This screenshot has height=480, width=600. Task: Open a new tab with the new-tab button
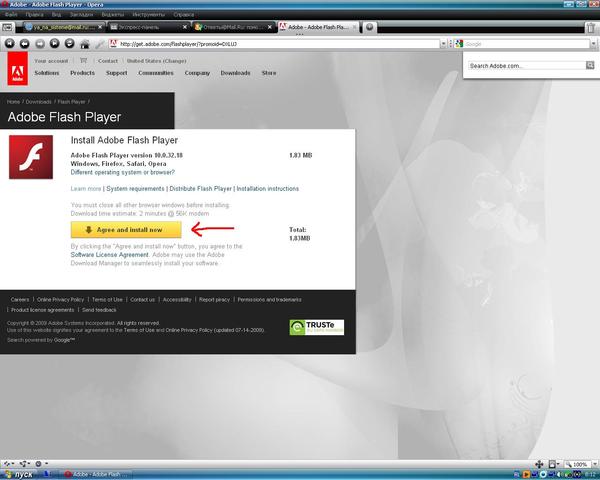pos(370,27)
